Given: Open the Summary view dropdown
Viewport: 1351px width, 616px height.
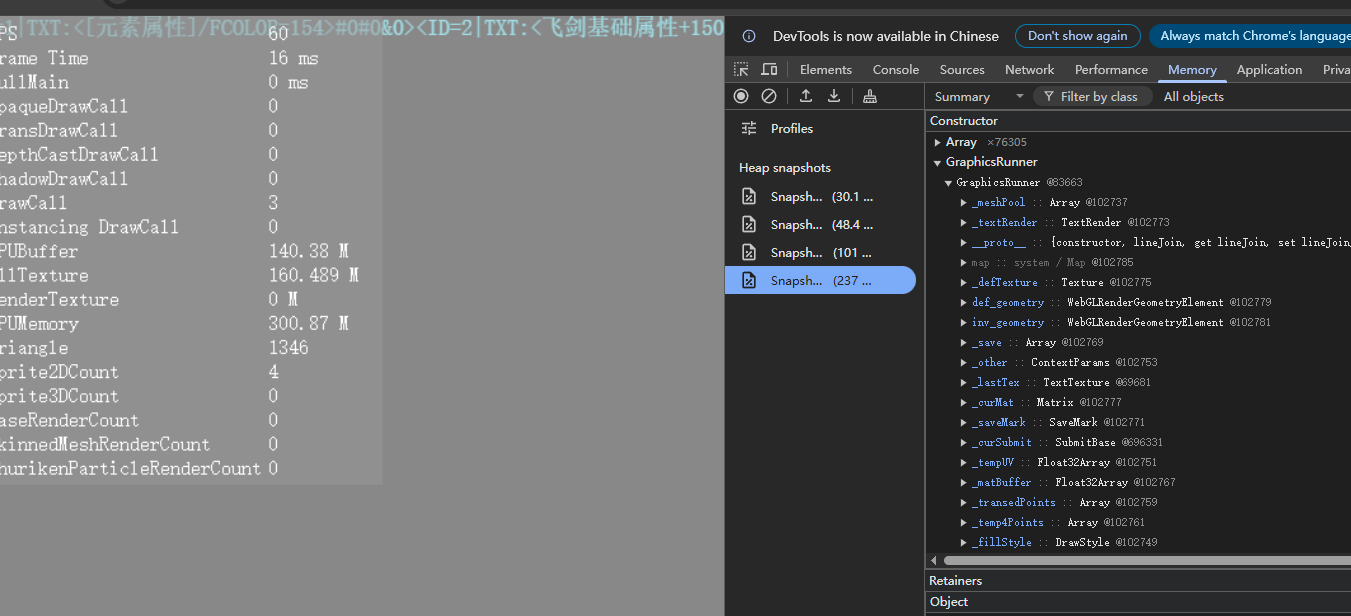Looking at the screenshot, I should tap(978, 97).
